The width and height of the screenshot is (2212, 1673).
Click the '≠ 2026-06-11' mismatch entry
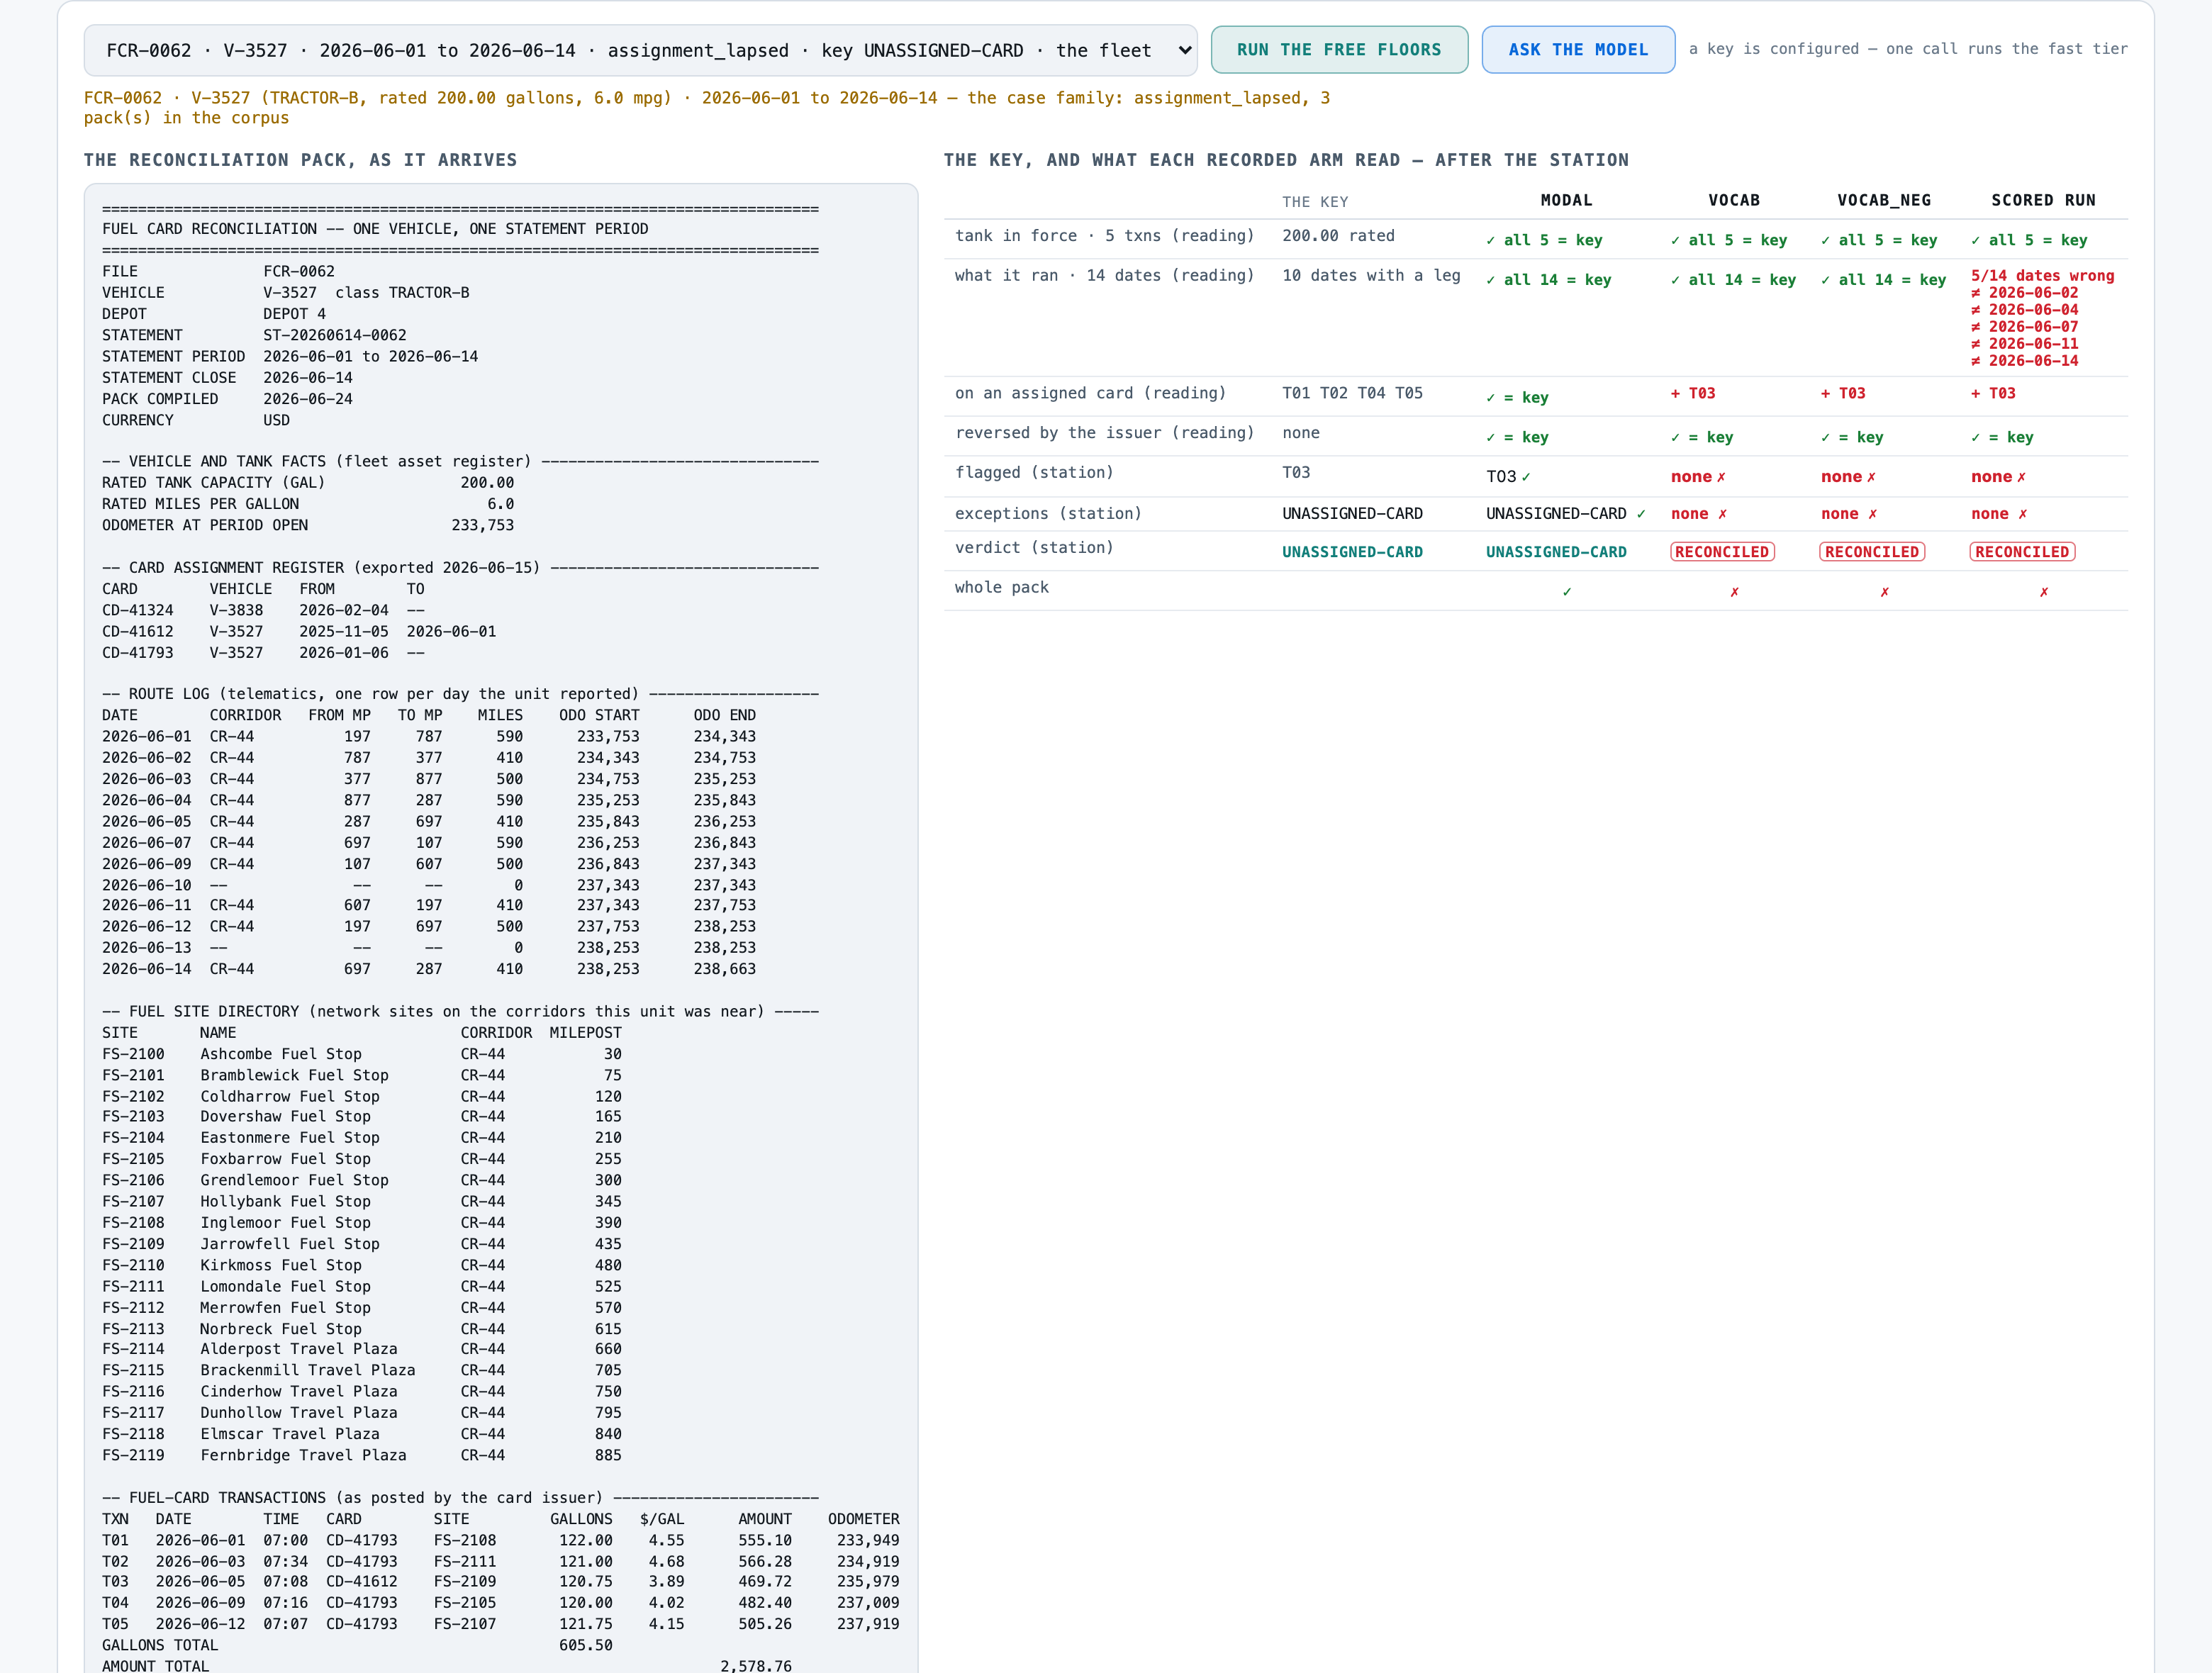[x=2024, y=344]
